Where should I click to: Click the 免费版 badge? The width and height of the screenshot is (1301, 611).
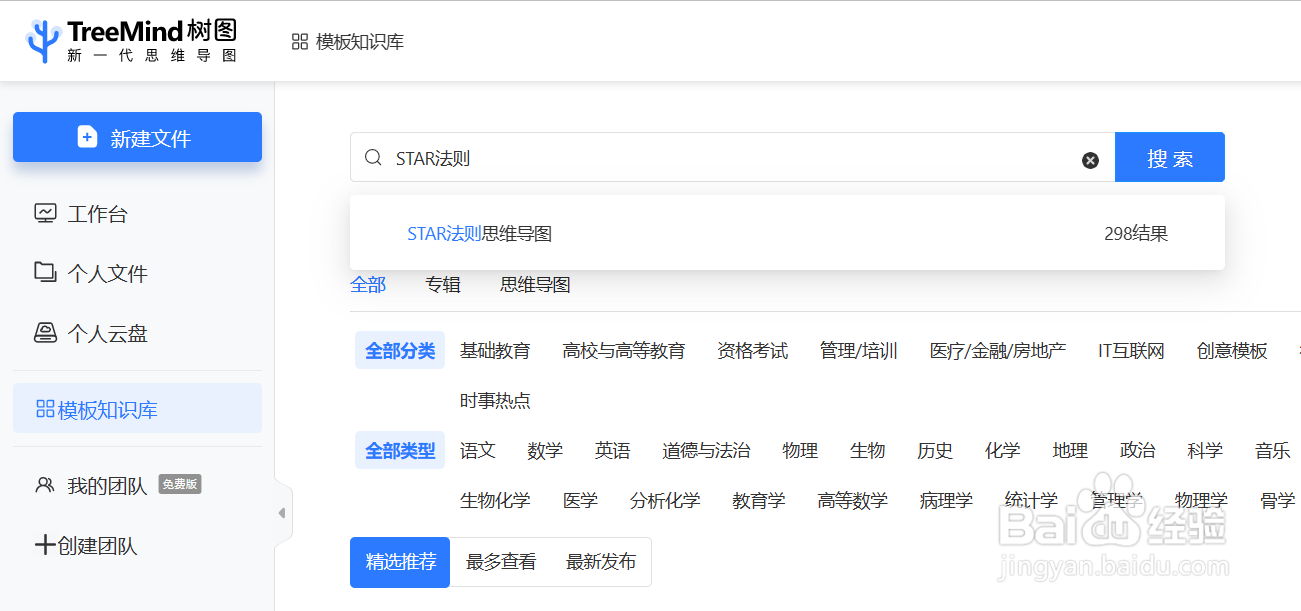tap(180, 484)
